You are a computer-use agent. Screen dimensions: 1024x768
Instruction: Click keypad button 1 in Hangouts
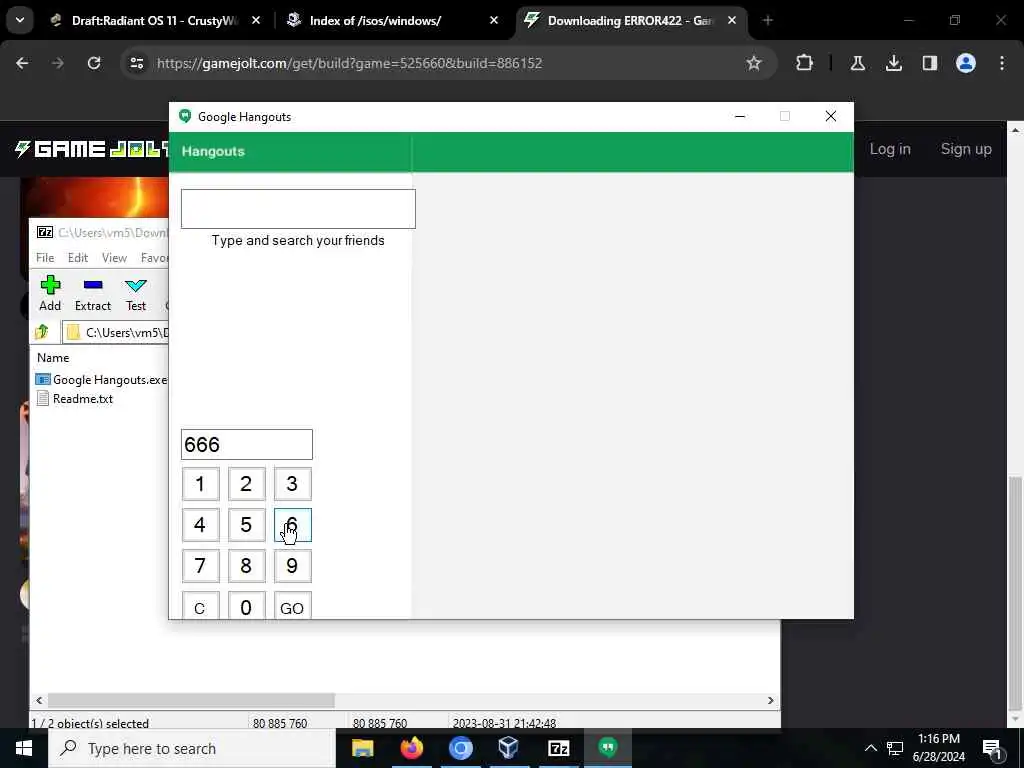[x=200, y=484]
